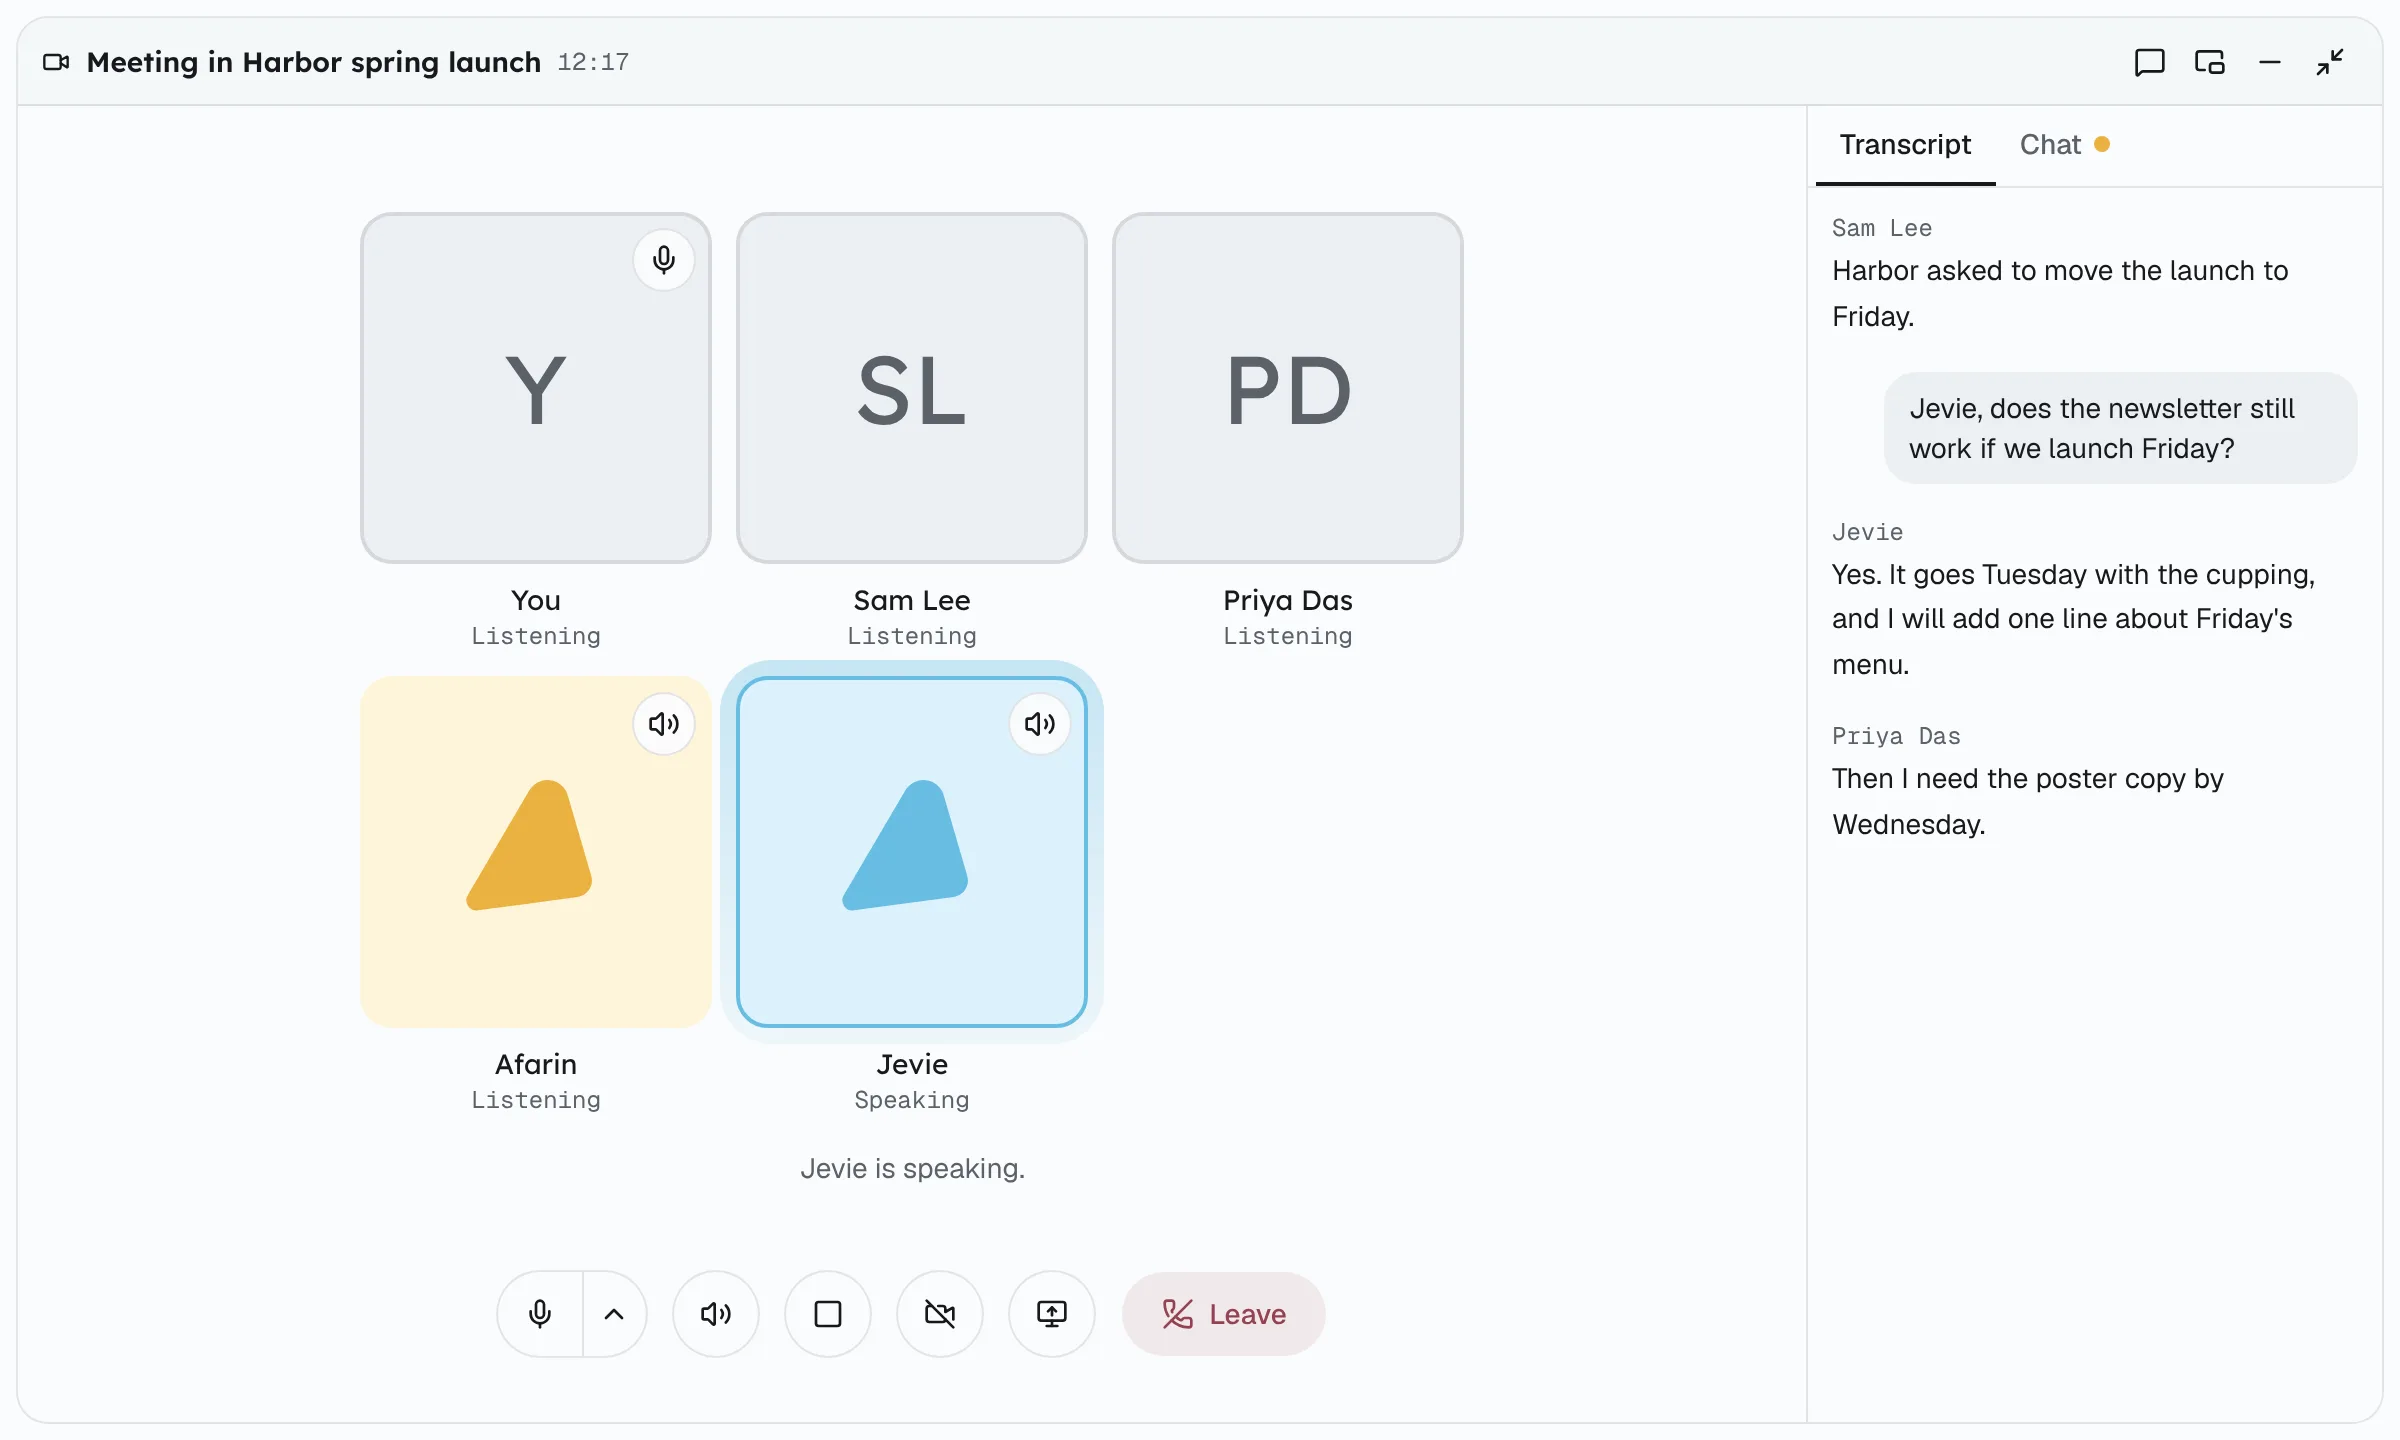Click the camera icon beside the meeting title
The image size is (2400, 1440).
point(56,62)
